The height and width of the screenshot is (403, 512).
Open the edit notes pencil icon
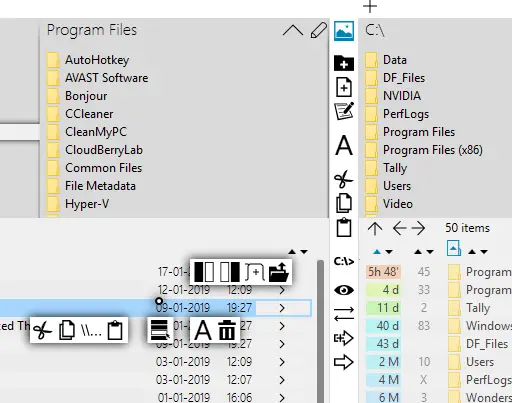[344, 111]
